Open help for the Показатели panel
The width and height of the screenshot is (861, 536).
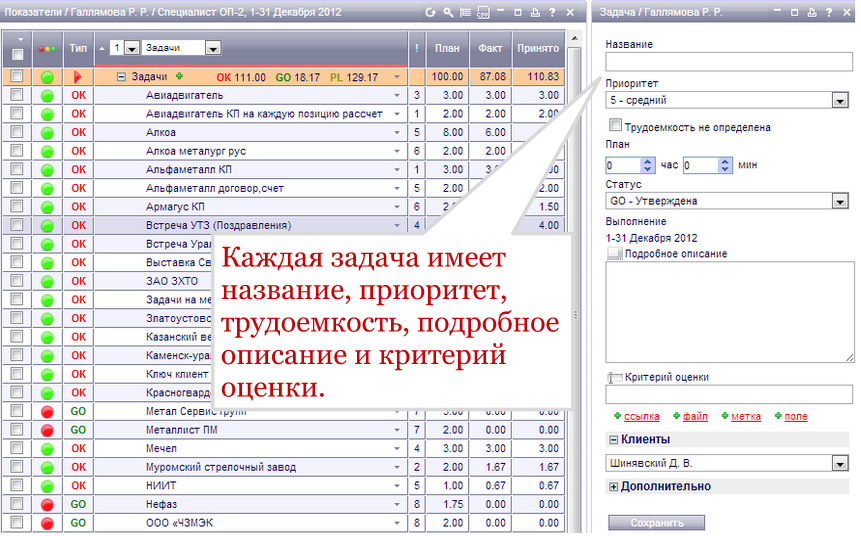(552, 12)
